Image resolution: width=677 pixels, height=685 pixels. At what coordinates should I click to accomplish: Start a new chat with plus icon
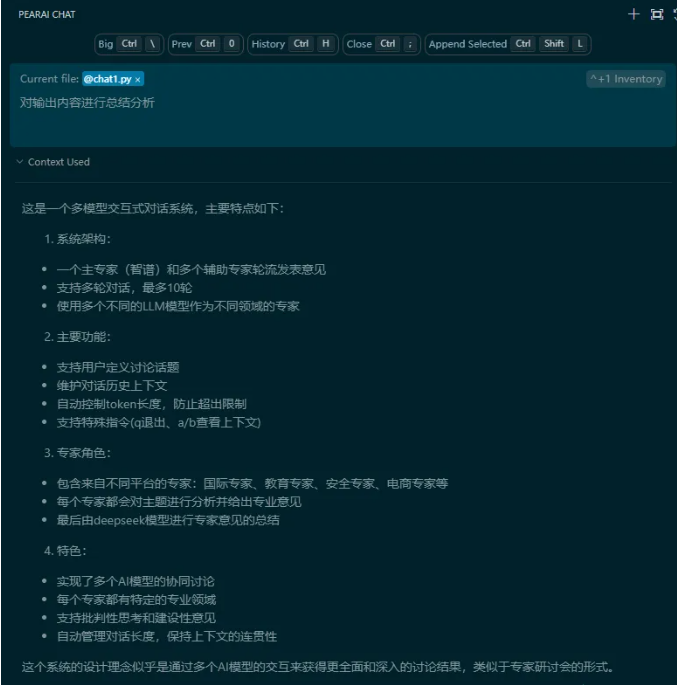click(x=632, y=14)
